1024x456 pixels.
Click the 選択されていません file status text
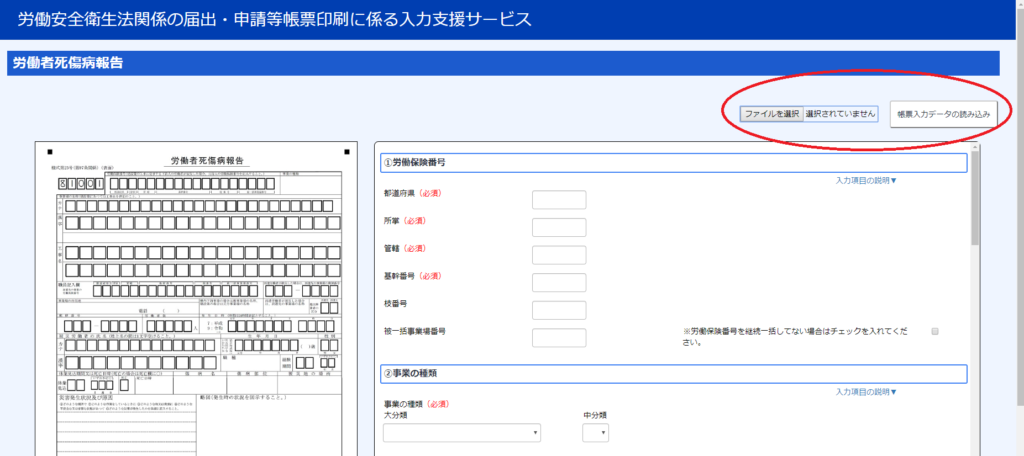pyautogui.click(x=841, y=114)
